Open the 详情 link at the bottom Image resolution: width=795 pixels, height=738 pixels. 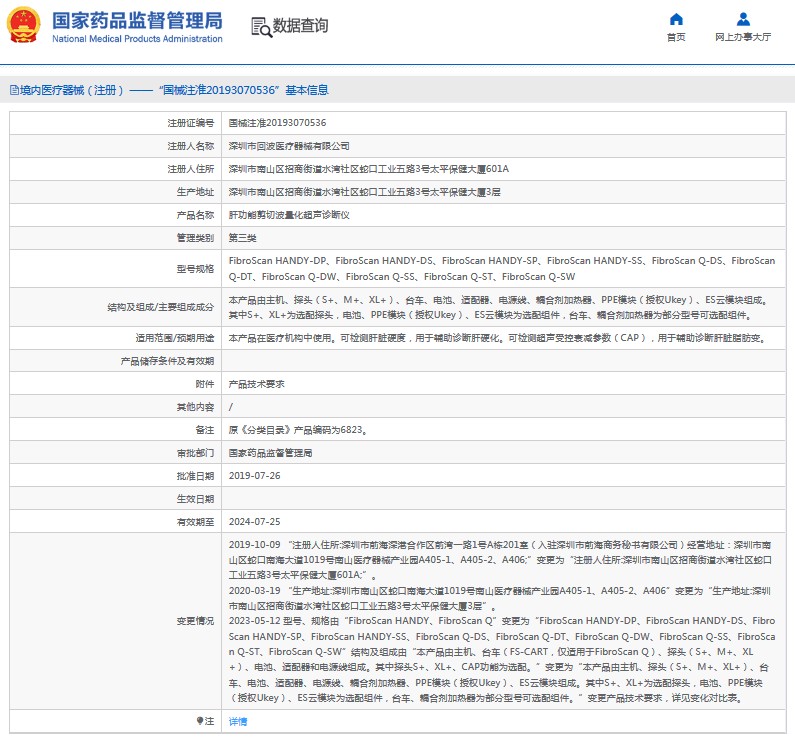(237, 721)
